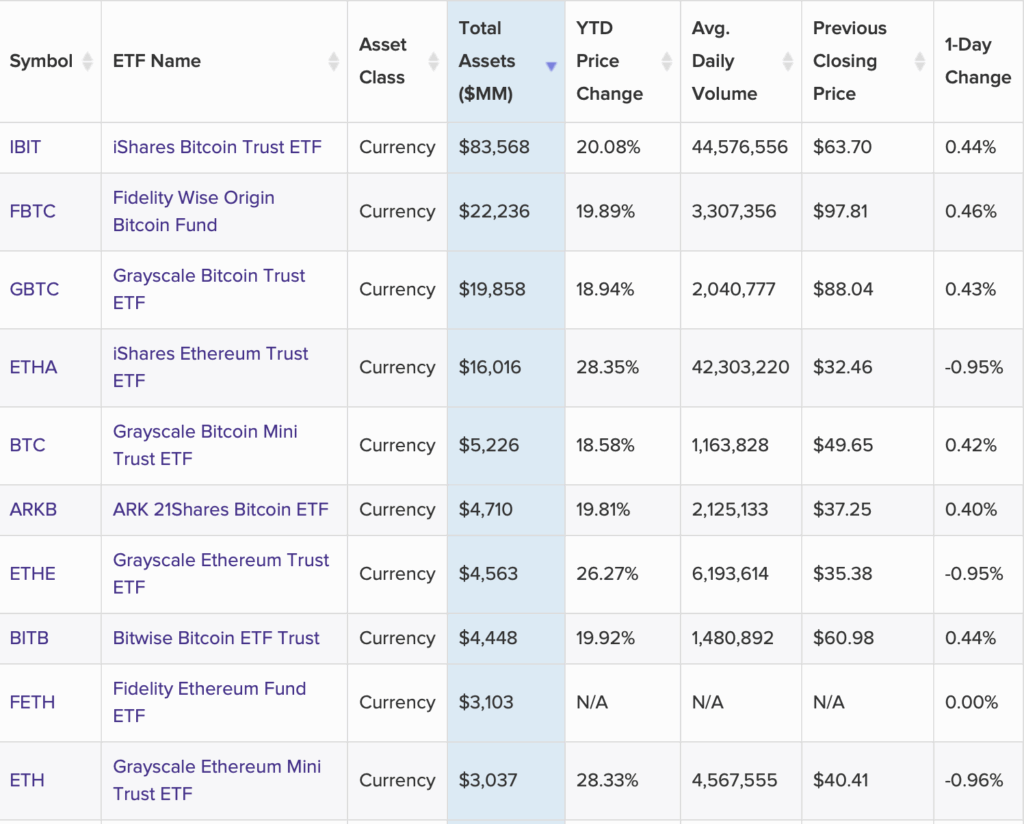Viewport: 1024px width, 824px height.
Task: Open Bitwise Bitcoin ETF Trust link
Action: pos(216,638)
